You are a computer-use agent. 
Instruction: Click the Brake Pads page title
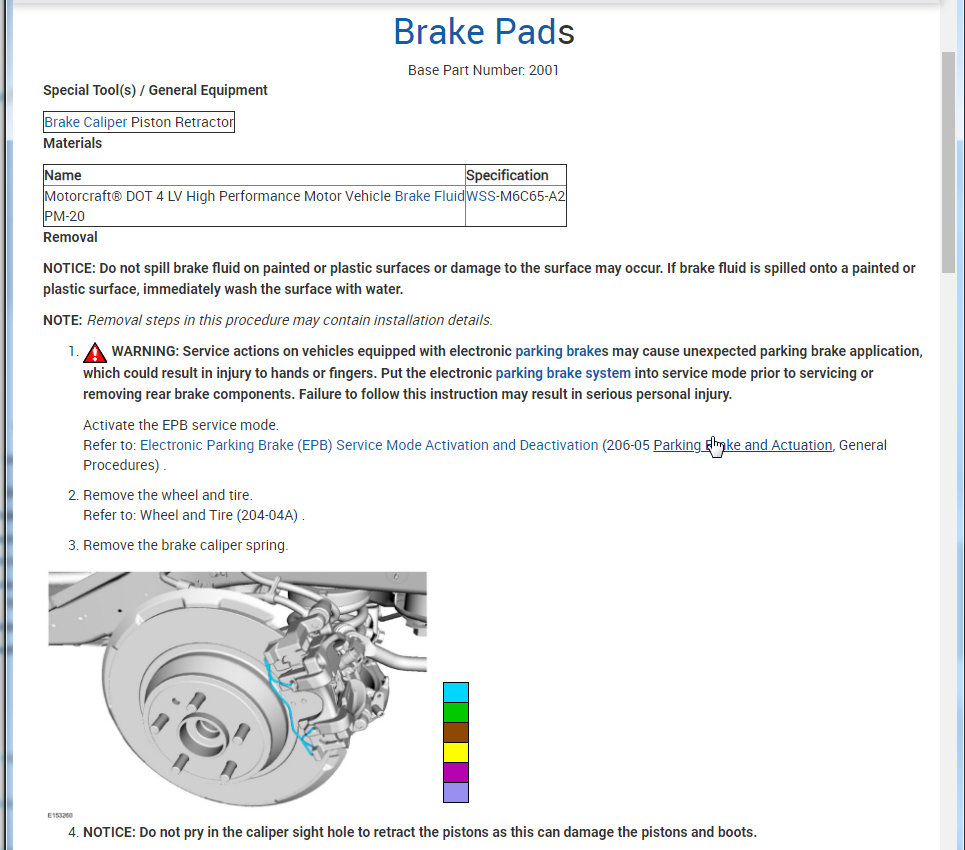point(484,31)
